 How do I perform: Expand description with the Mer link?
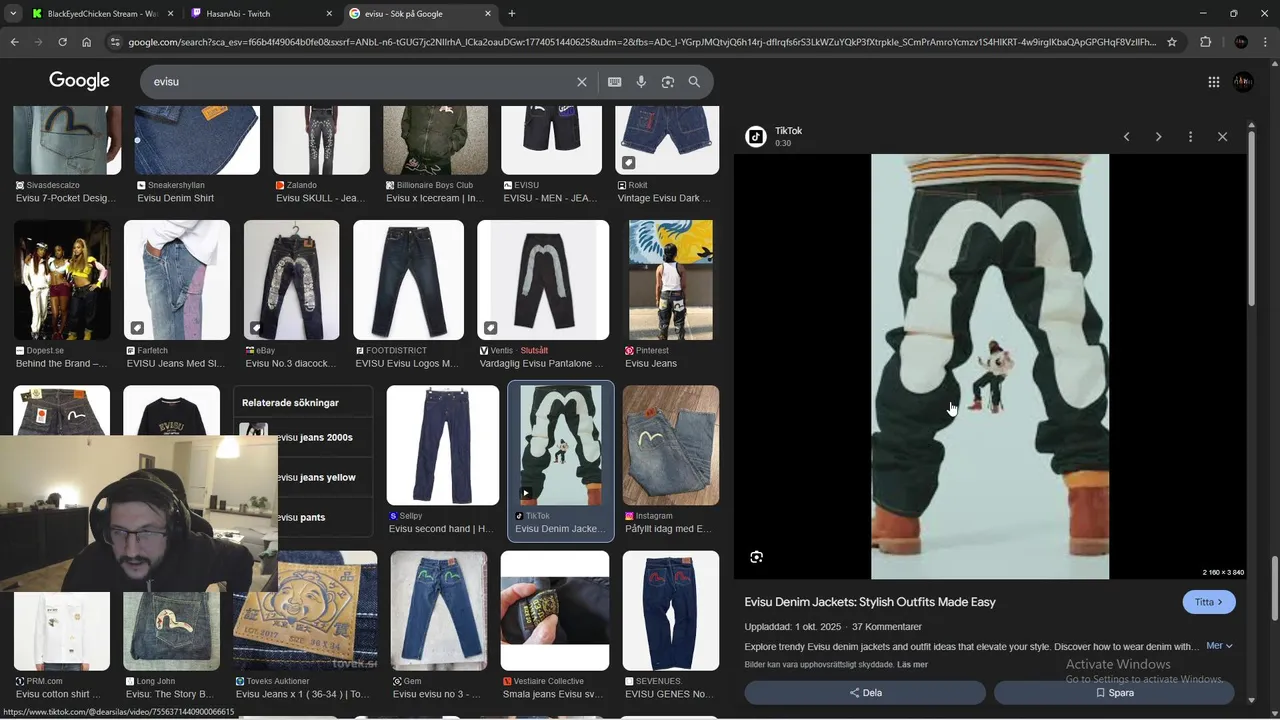point(1219,646)
